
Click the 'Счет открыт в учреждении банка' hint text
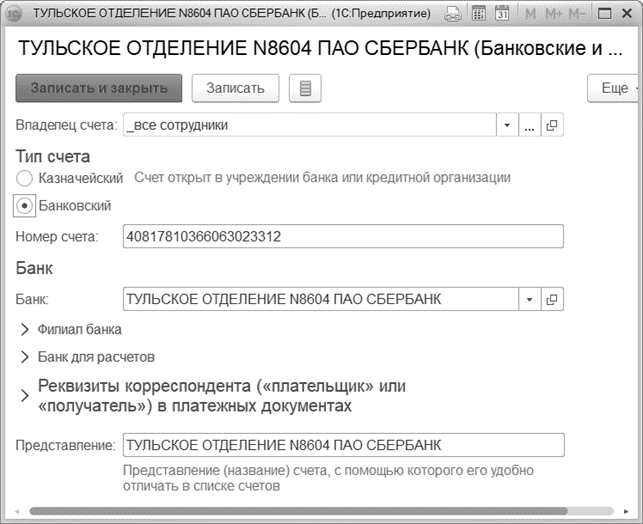tap(322, 178)
